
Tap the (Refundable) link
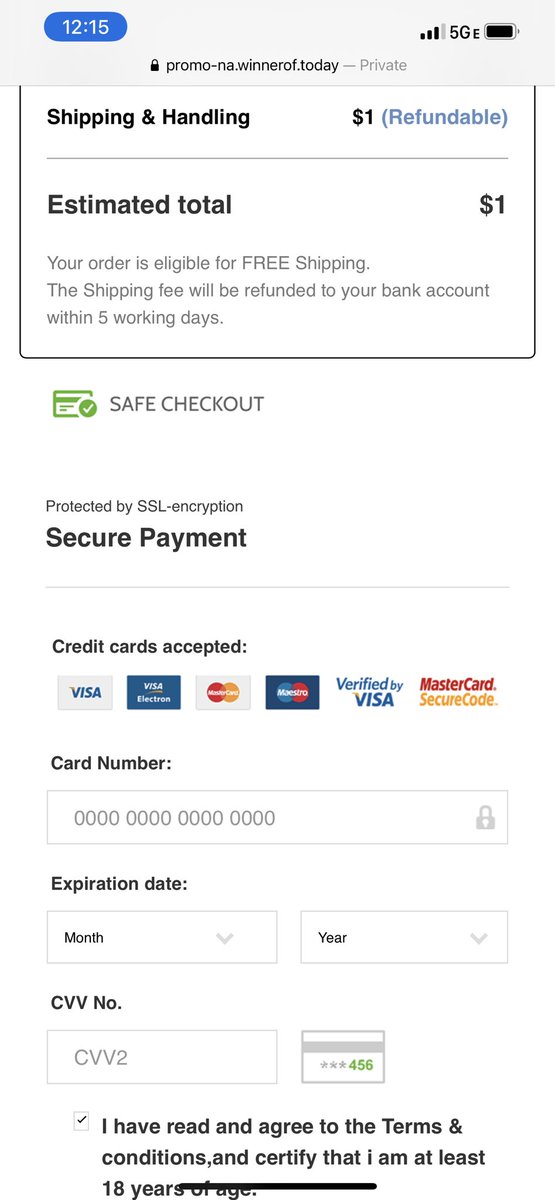[x=445, y=117]
